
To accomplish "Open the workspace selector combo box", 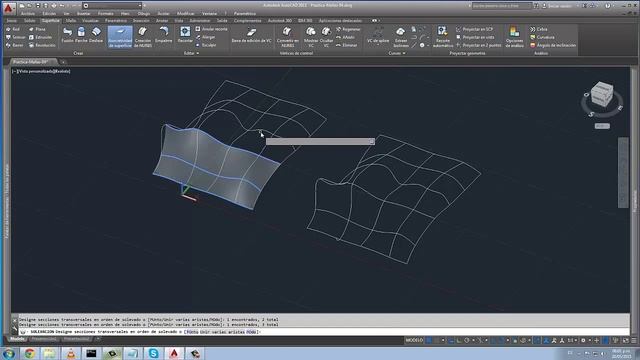I will pos(112,6).
